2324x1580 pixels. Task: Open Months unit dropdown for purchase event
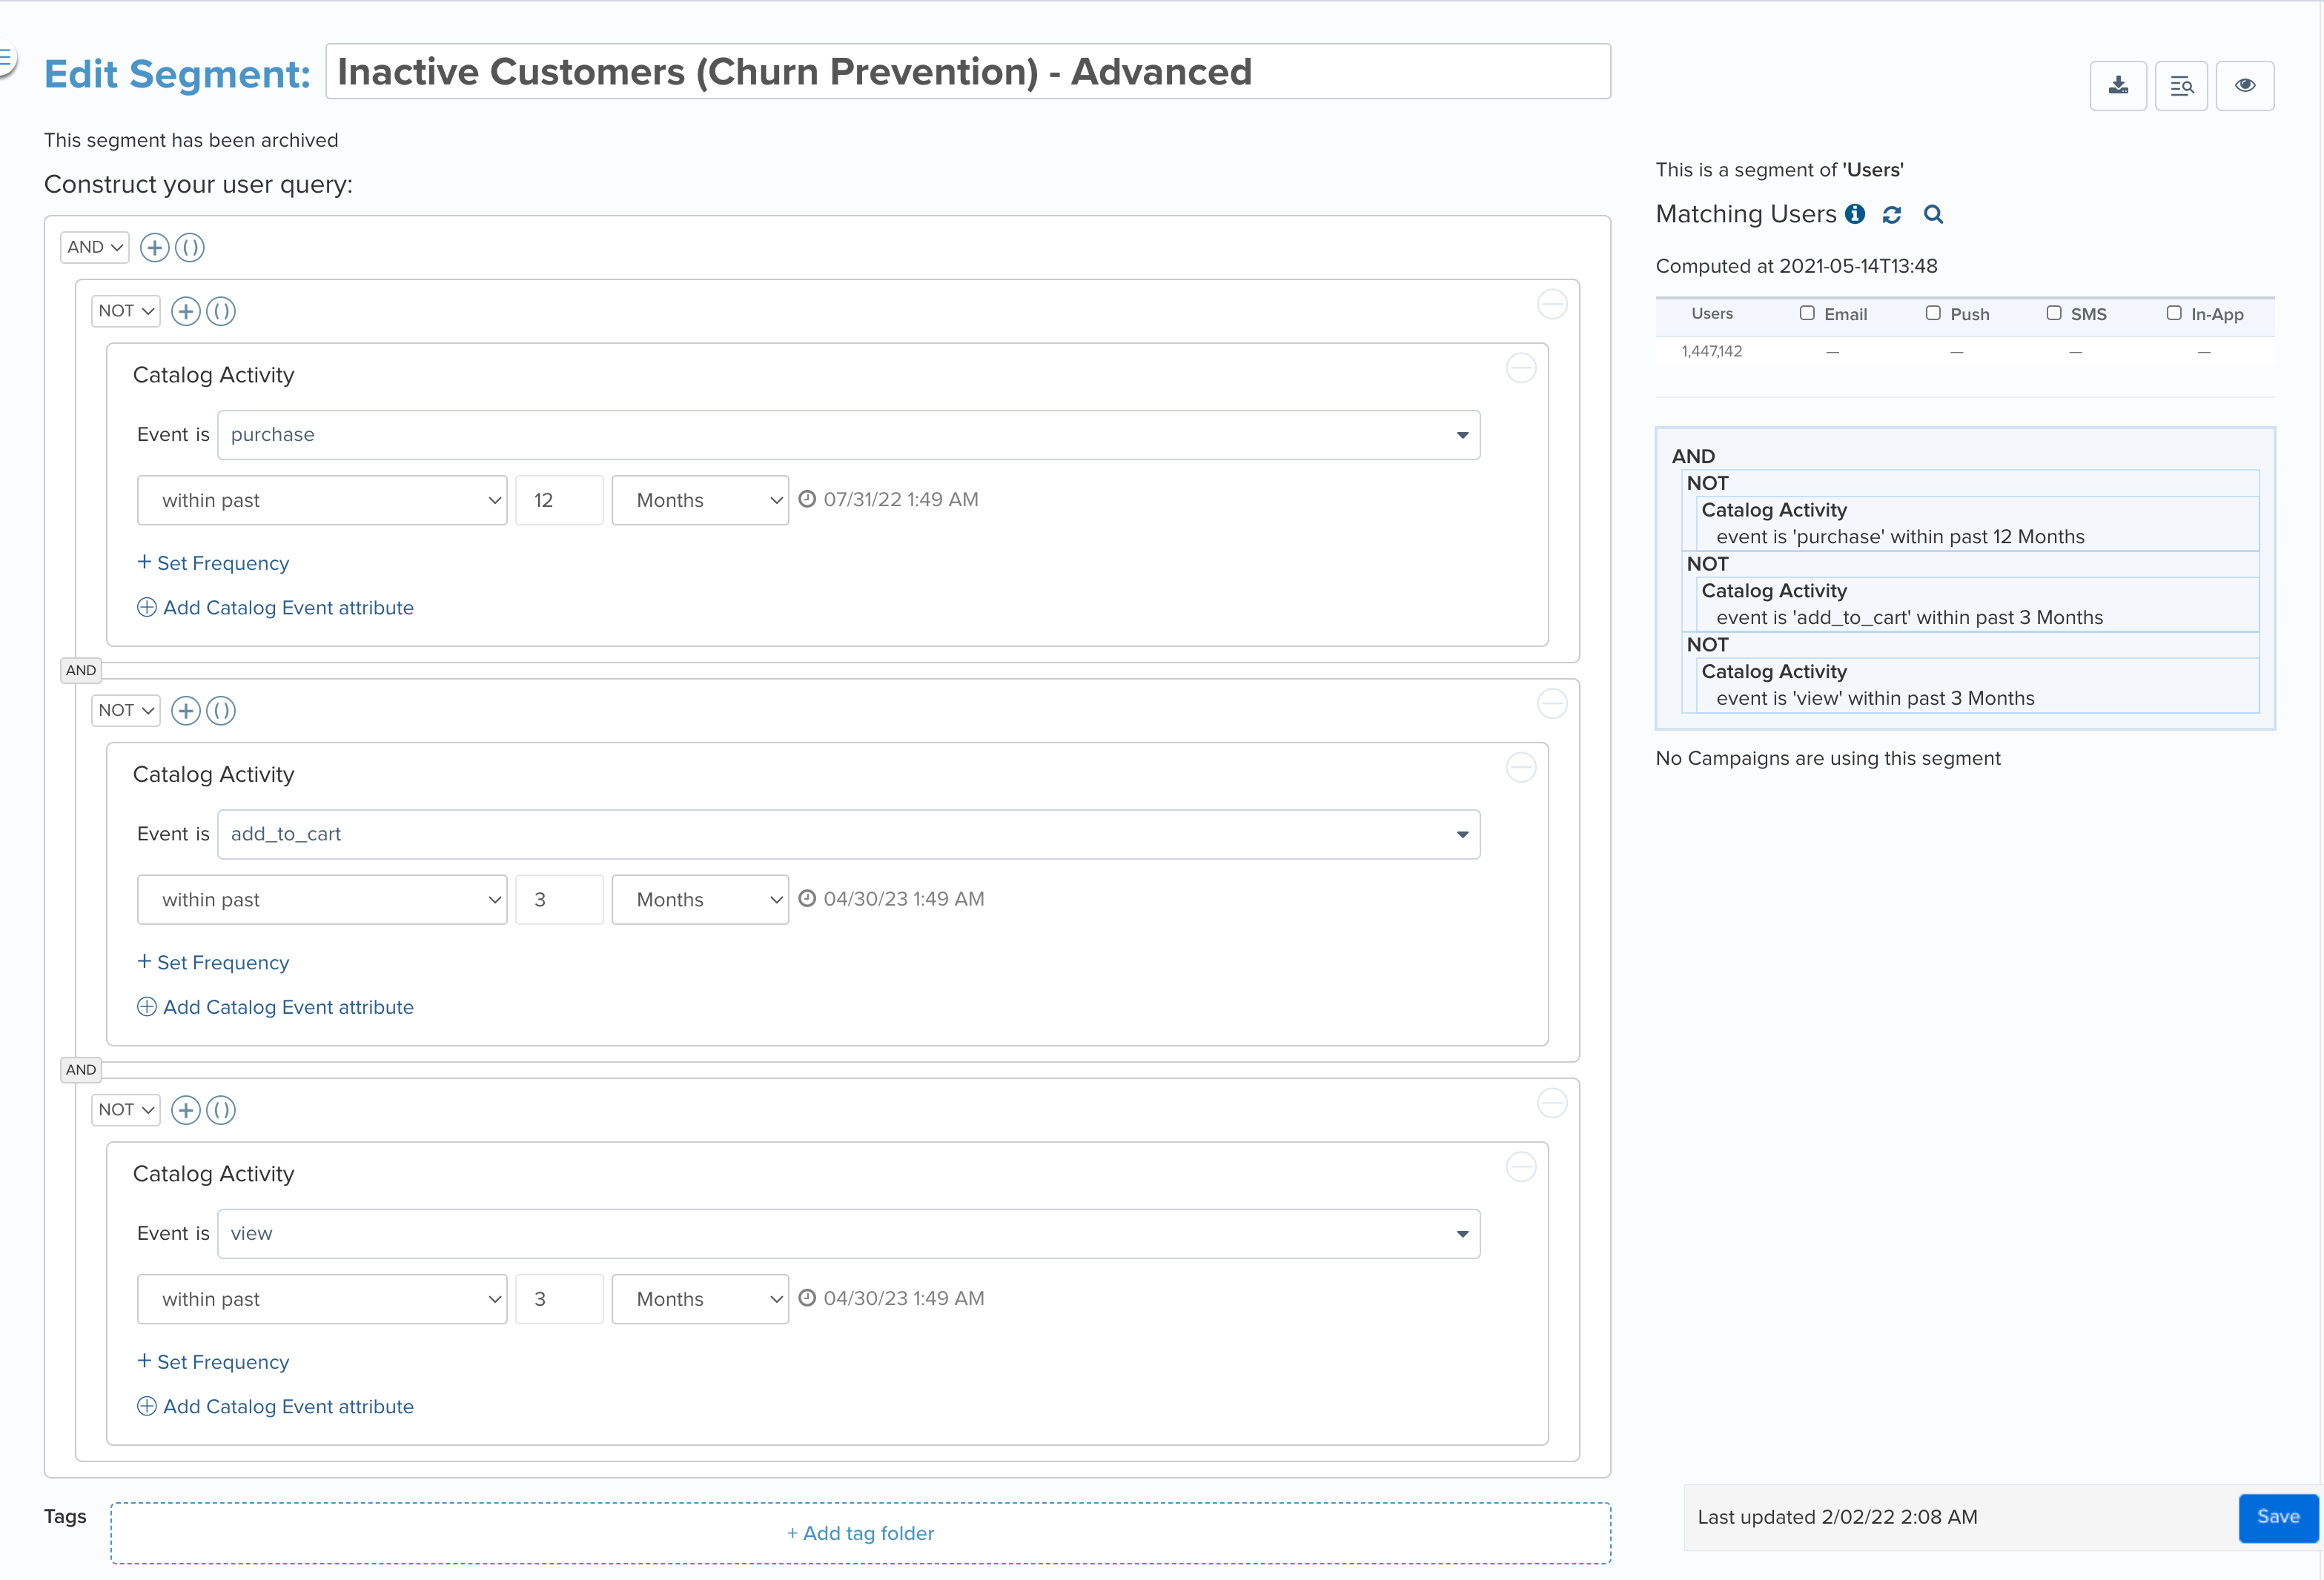(700, 500)
